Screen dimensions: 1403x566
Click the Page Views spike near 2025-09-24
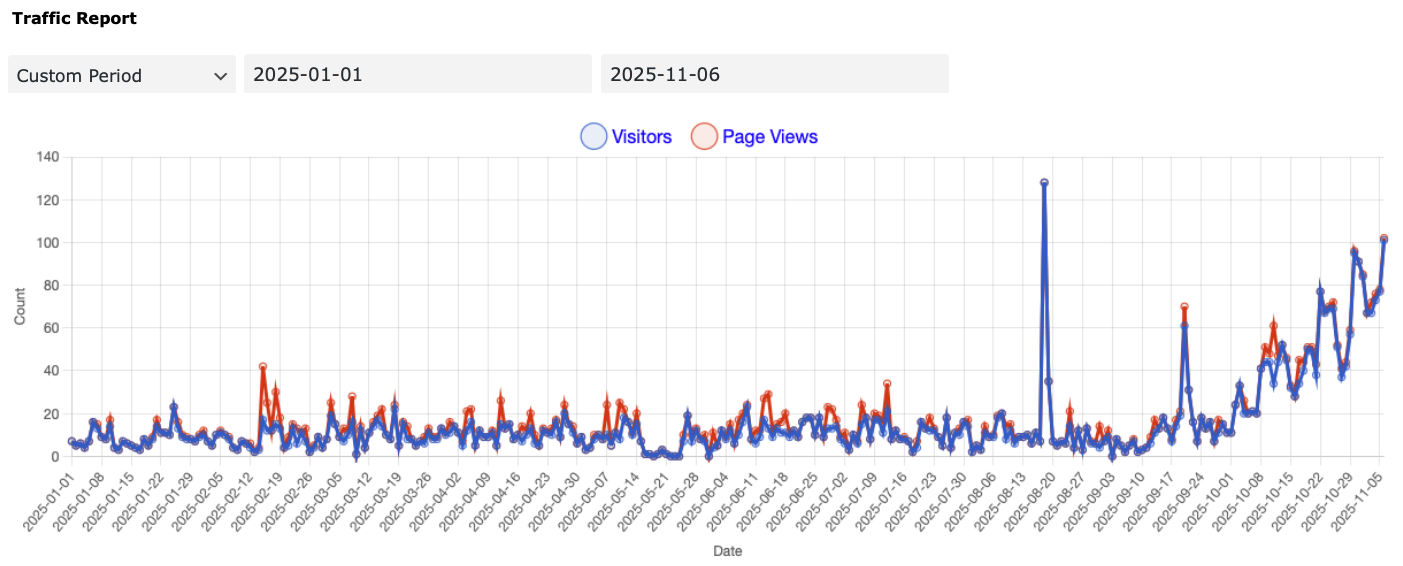pos(1184,307)
